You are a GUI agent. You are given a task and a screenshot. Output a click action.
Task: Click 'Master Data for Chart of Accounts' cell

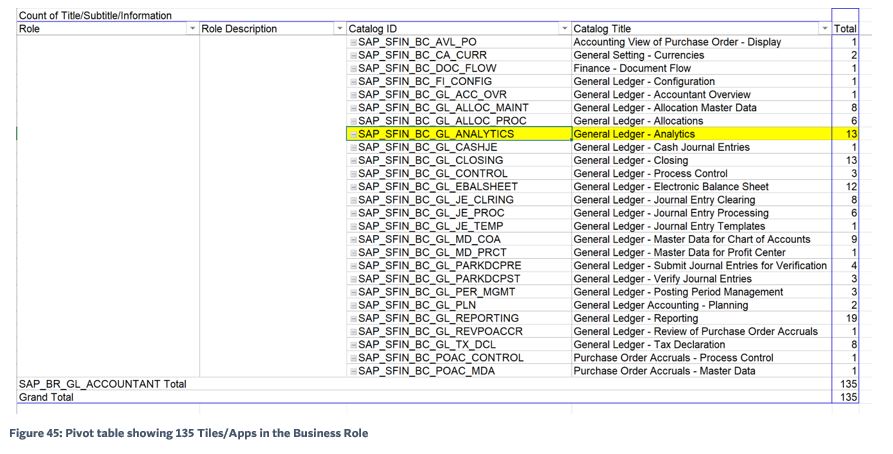click(x=702, y=239)
